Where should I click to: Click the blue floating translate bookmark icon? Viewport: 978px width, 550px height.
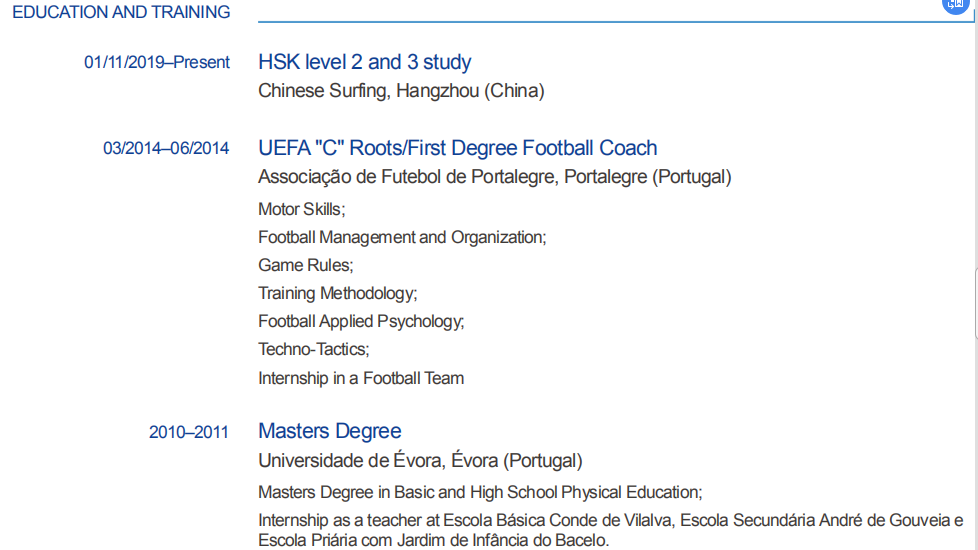click(956, 4)
